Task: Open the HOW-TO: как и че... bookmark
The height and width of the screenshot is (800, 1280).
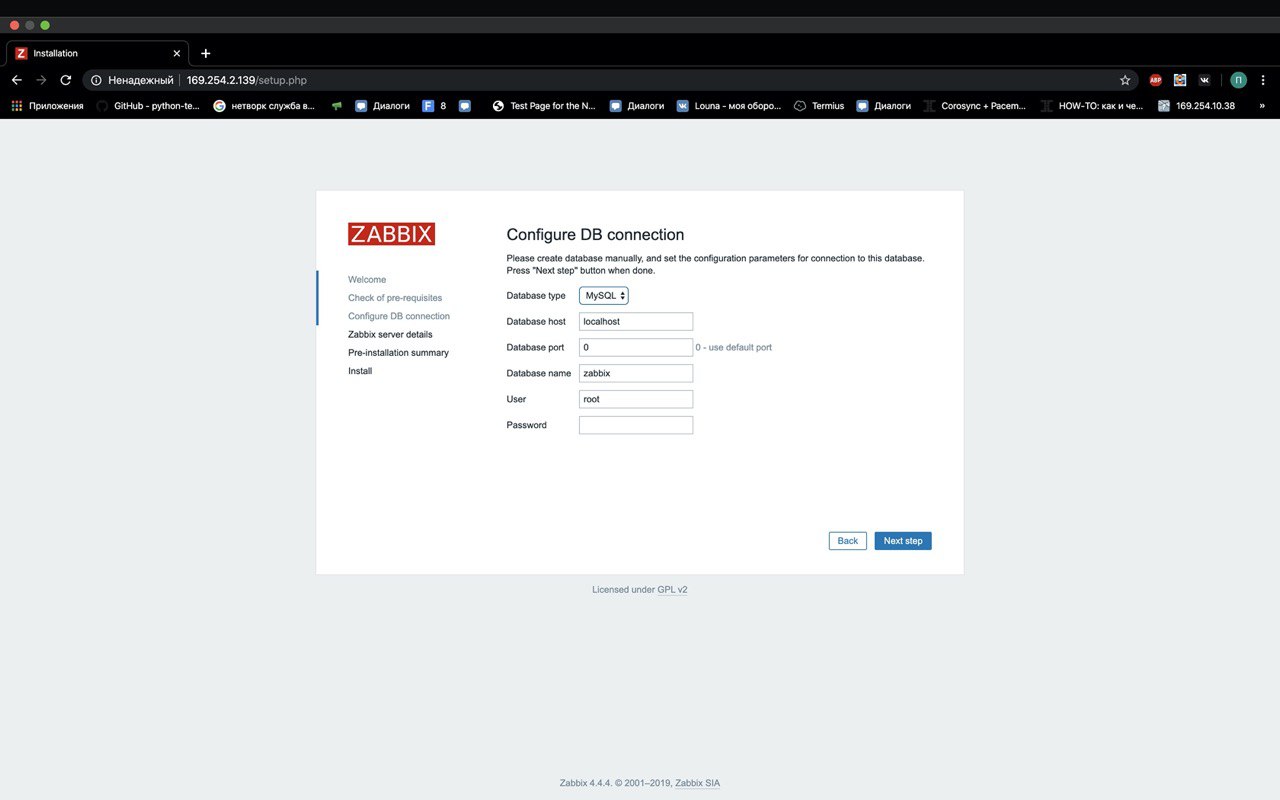Action: click(x=1092, y=105)
